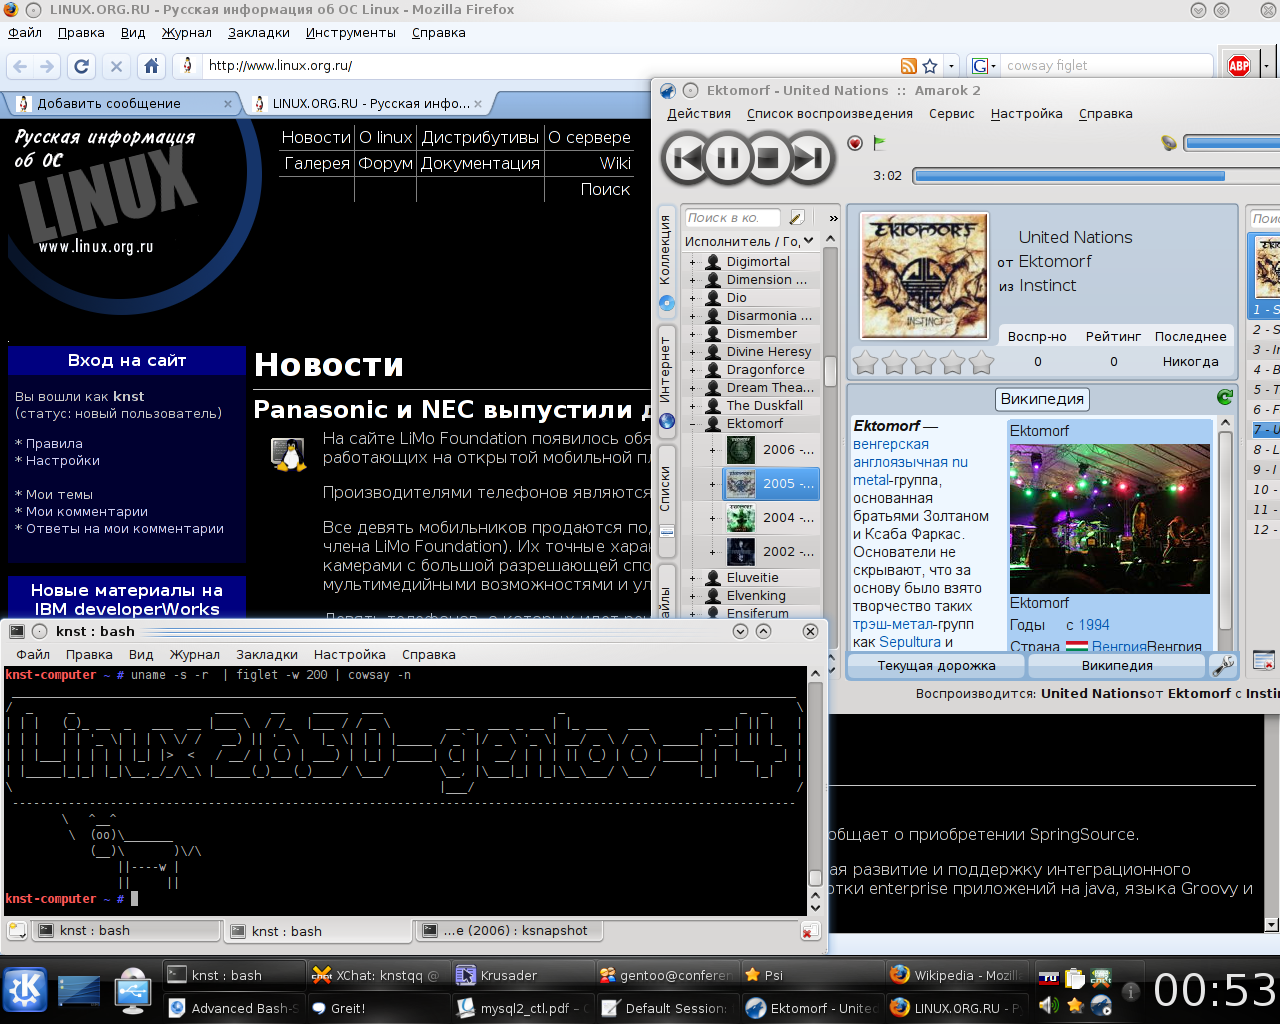Image resolution: width=1280 pixels, height=1024 pixels.
Task: Click the show desktop icon in panel
Action: pos(78,991)
